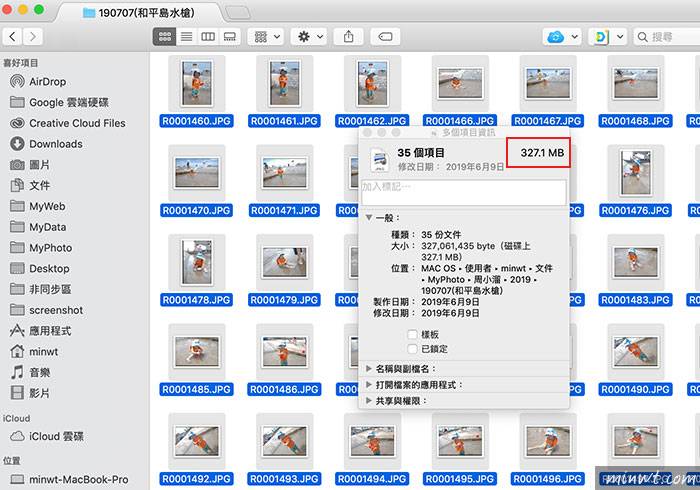Switch Finder to icon view
Screen dimensions: 700x490
coord(164,36)
